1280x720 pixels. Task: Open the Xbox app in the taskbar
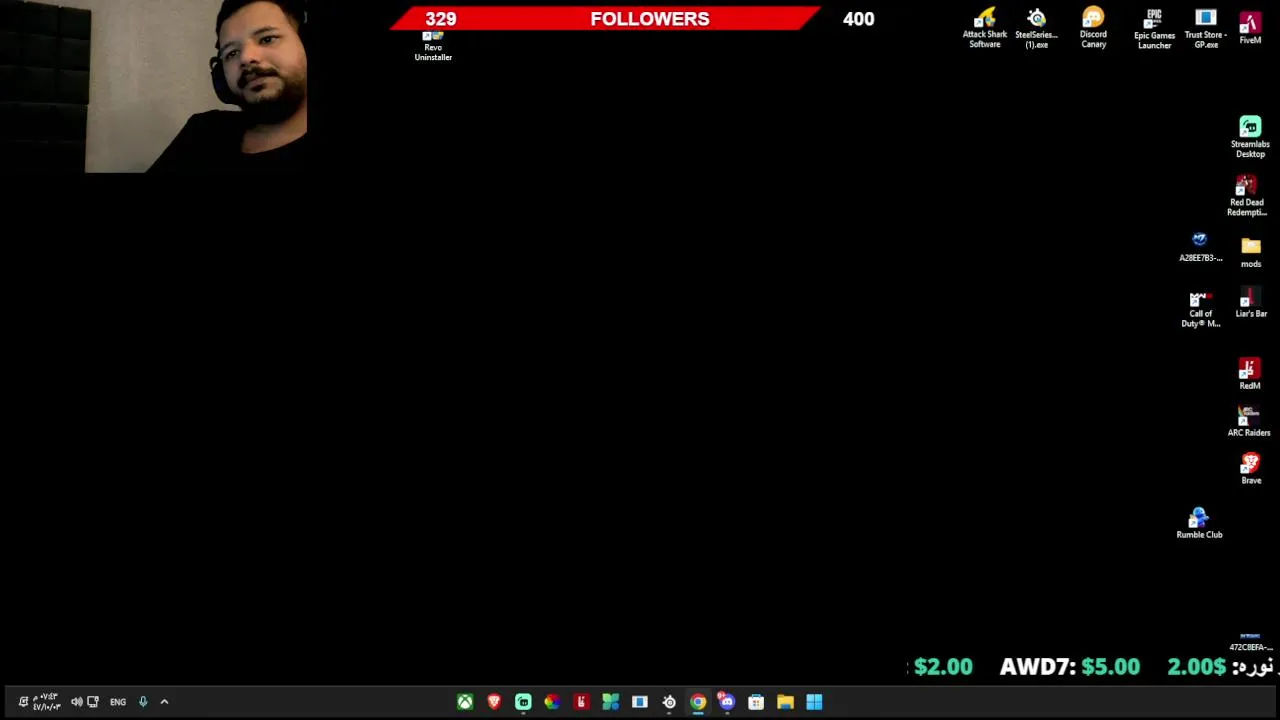coord(465,702)
